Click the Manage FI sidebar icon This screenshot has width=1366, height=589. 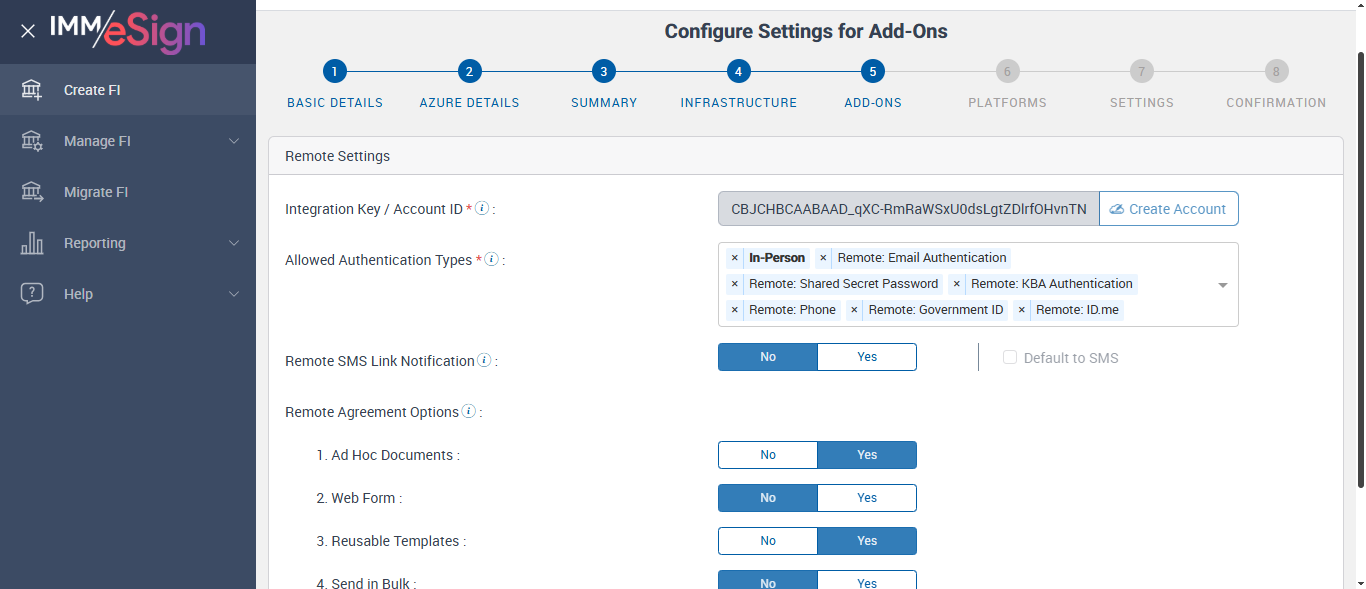click(32, 141)
